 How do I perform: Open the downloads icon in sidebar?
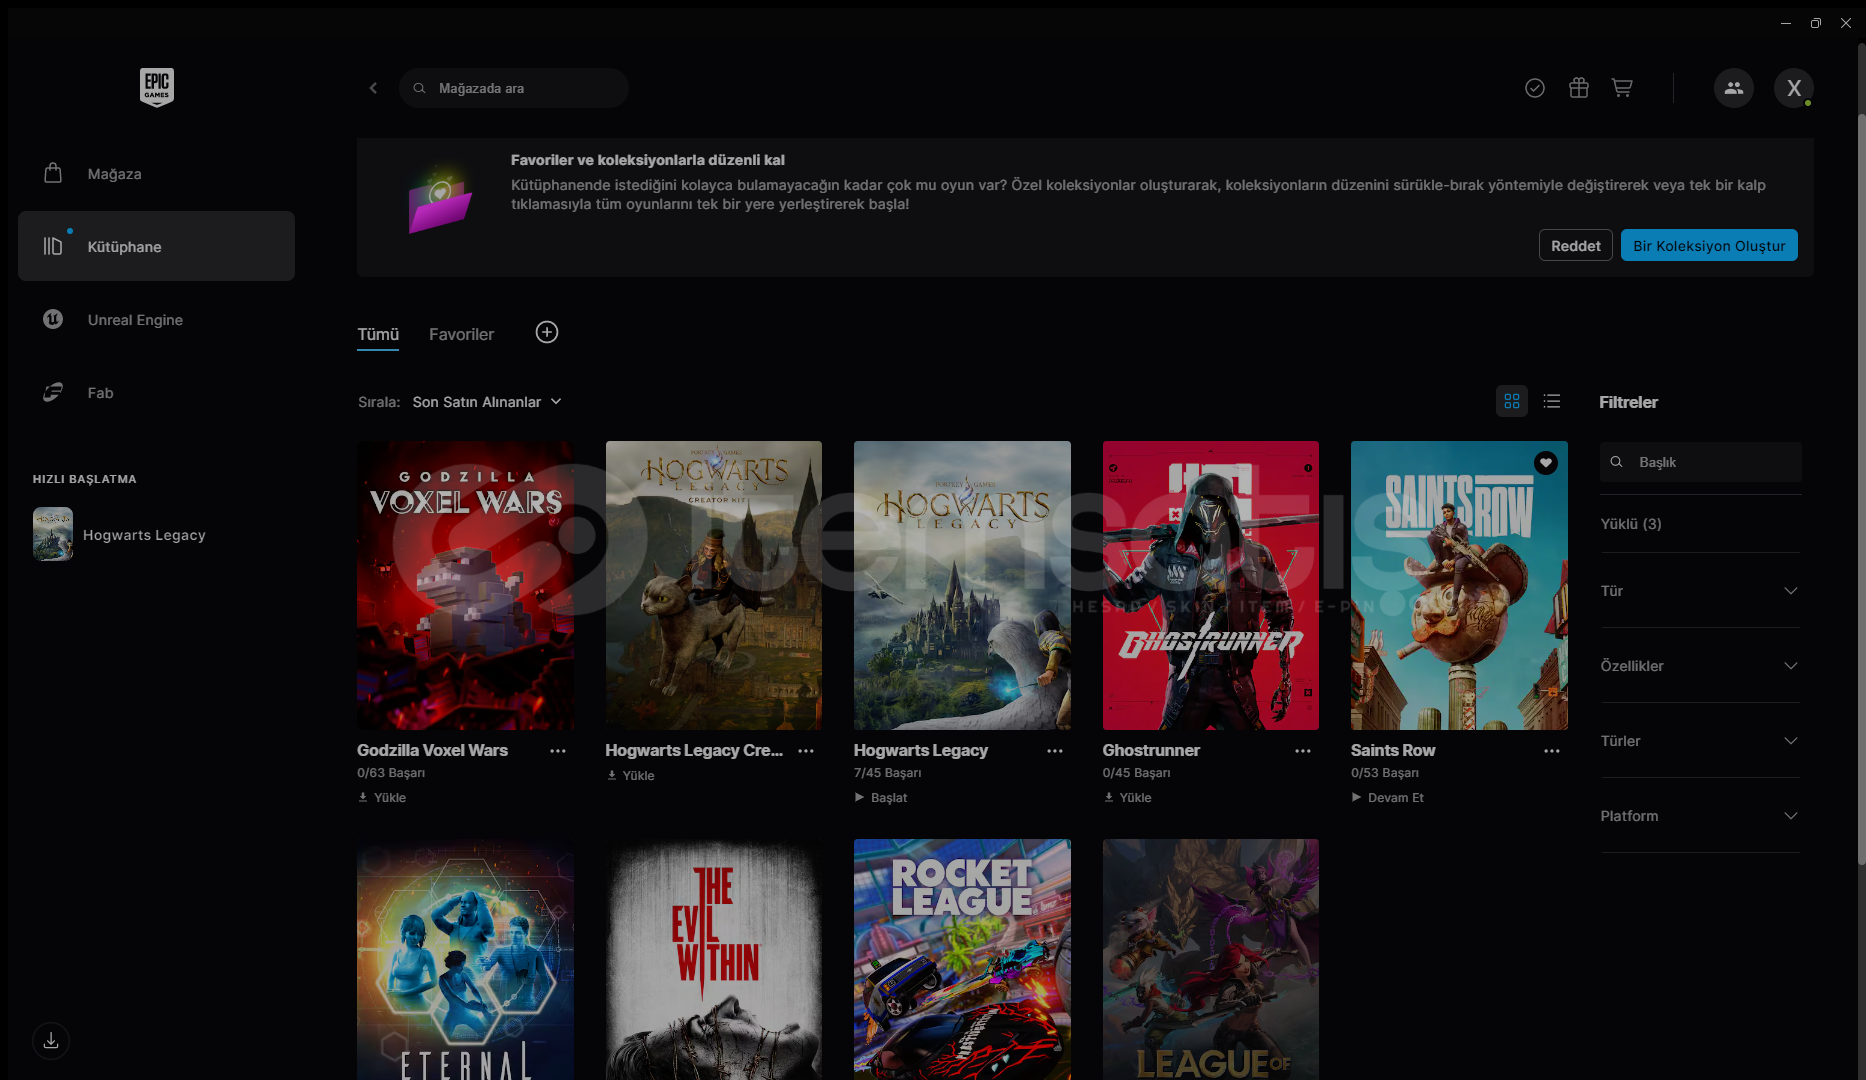[51, 1041]
